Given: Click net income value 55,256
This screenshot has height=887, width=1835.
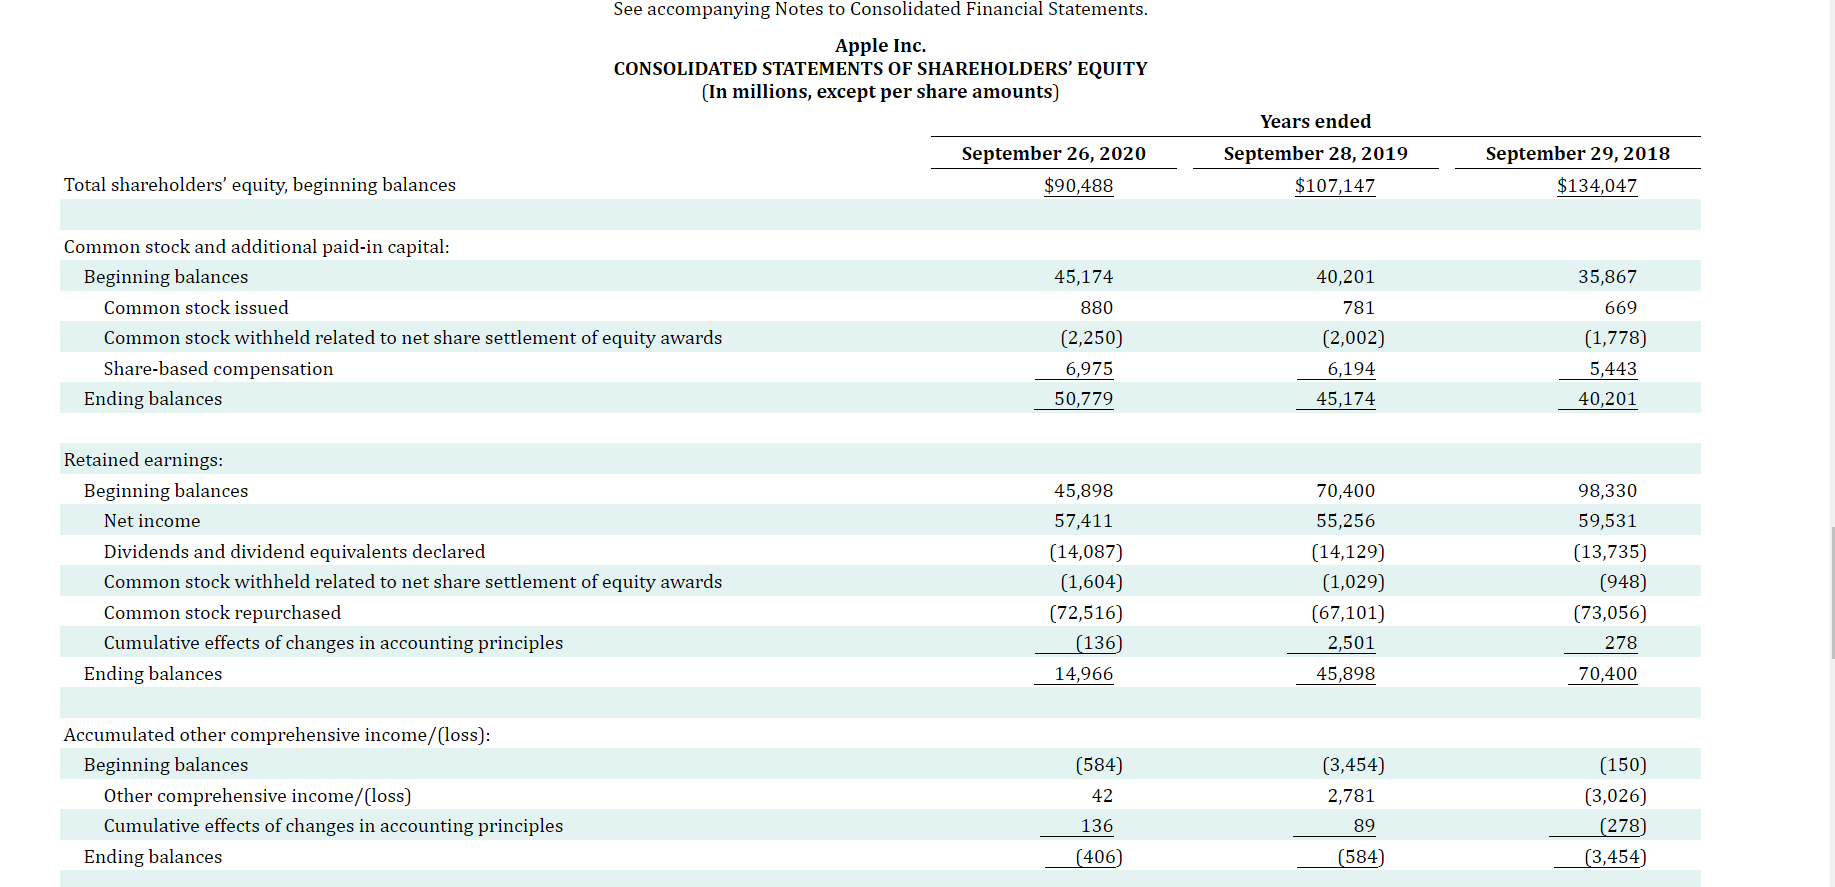Looking at the screenshot, I should (x=1345, y=521).
